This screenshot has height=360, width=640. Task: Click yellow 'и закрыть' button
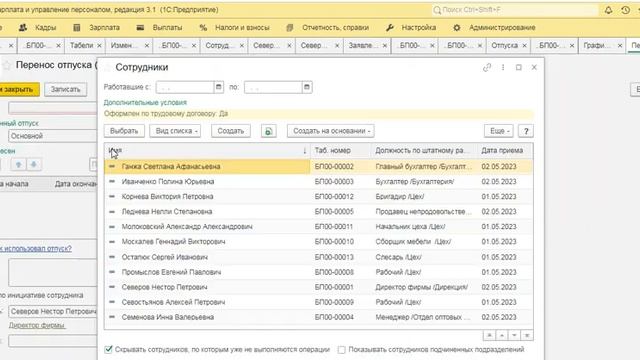(x=19, y=89)
